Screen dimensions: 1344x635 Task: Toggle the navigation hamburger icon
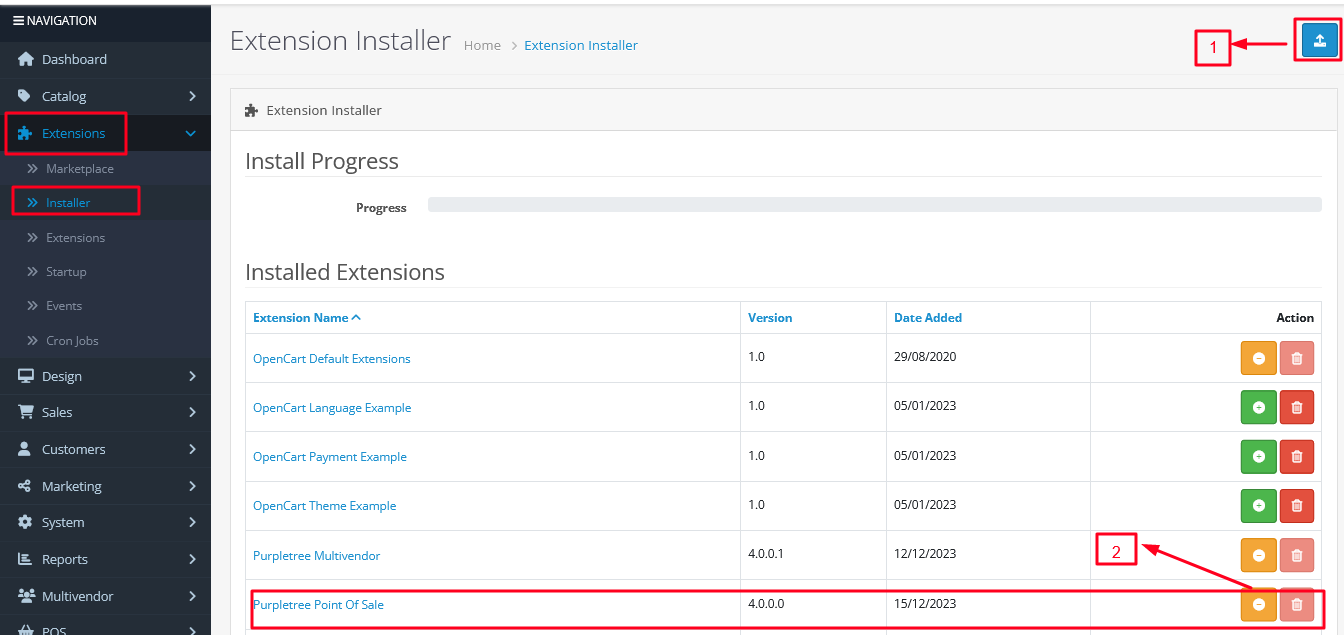18,20
